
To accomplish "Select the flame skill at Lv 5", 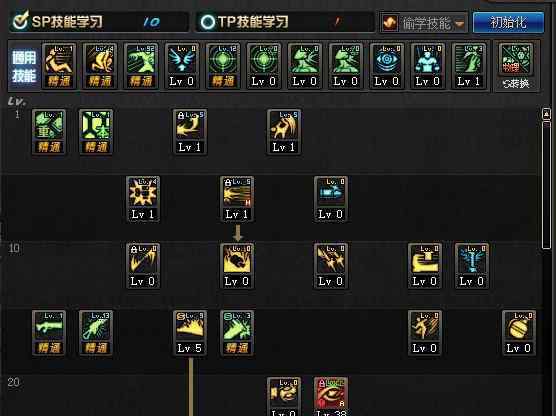I will tap(190, 333).
